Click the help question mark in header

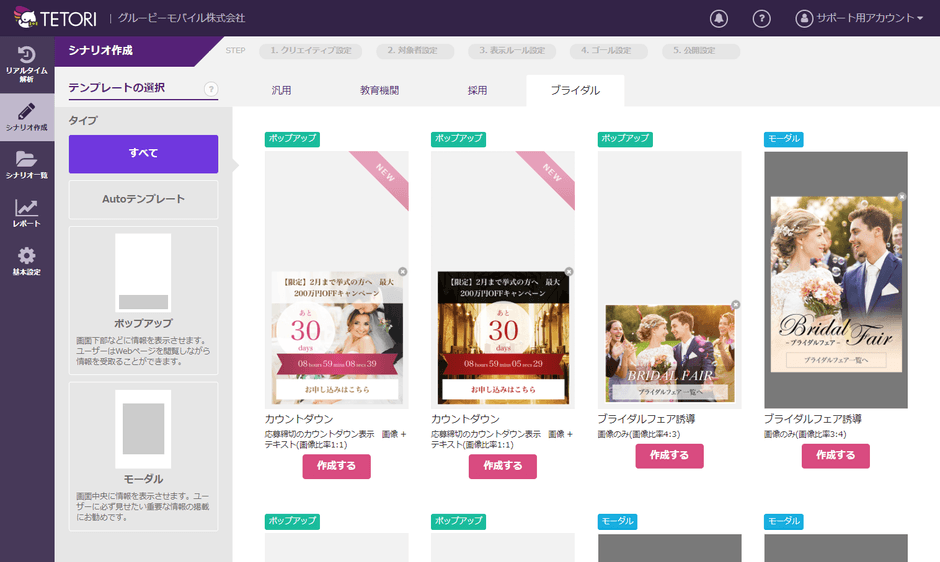tap(762, 18)
